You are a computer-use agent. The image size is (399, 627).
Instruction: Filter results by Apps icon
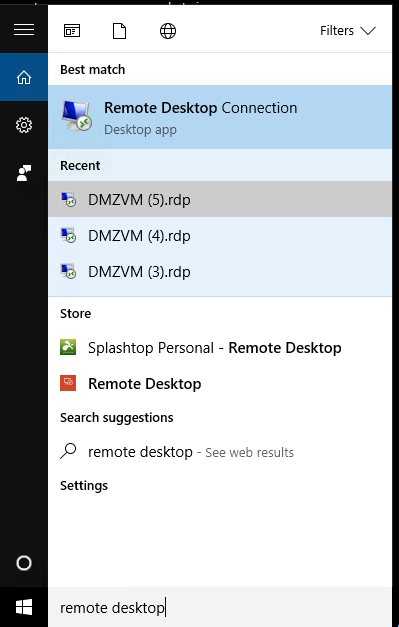pyautogui.click(x=72, y=31)
